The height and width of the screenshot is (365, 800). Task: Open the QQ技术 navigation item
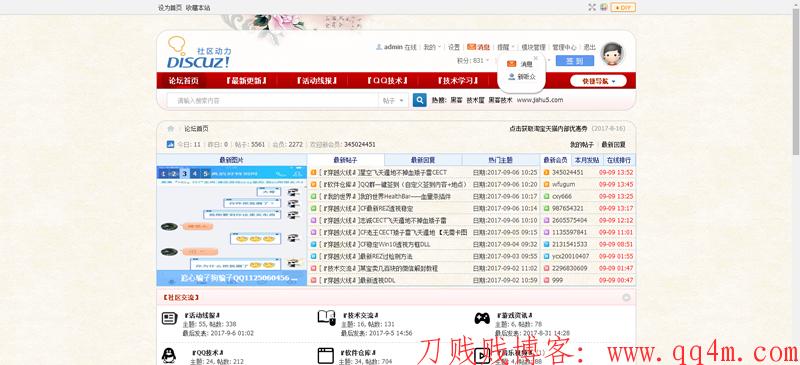click(x=388, y=81)
